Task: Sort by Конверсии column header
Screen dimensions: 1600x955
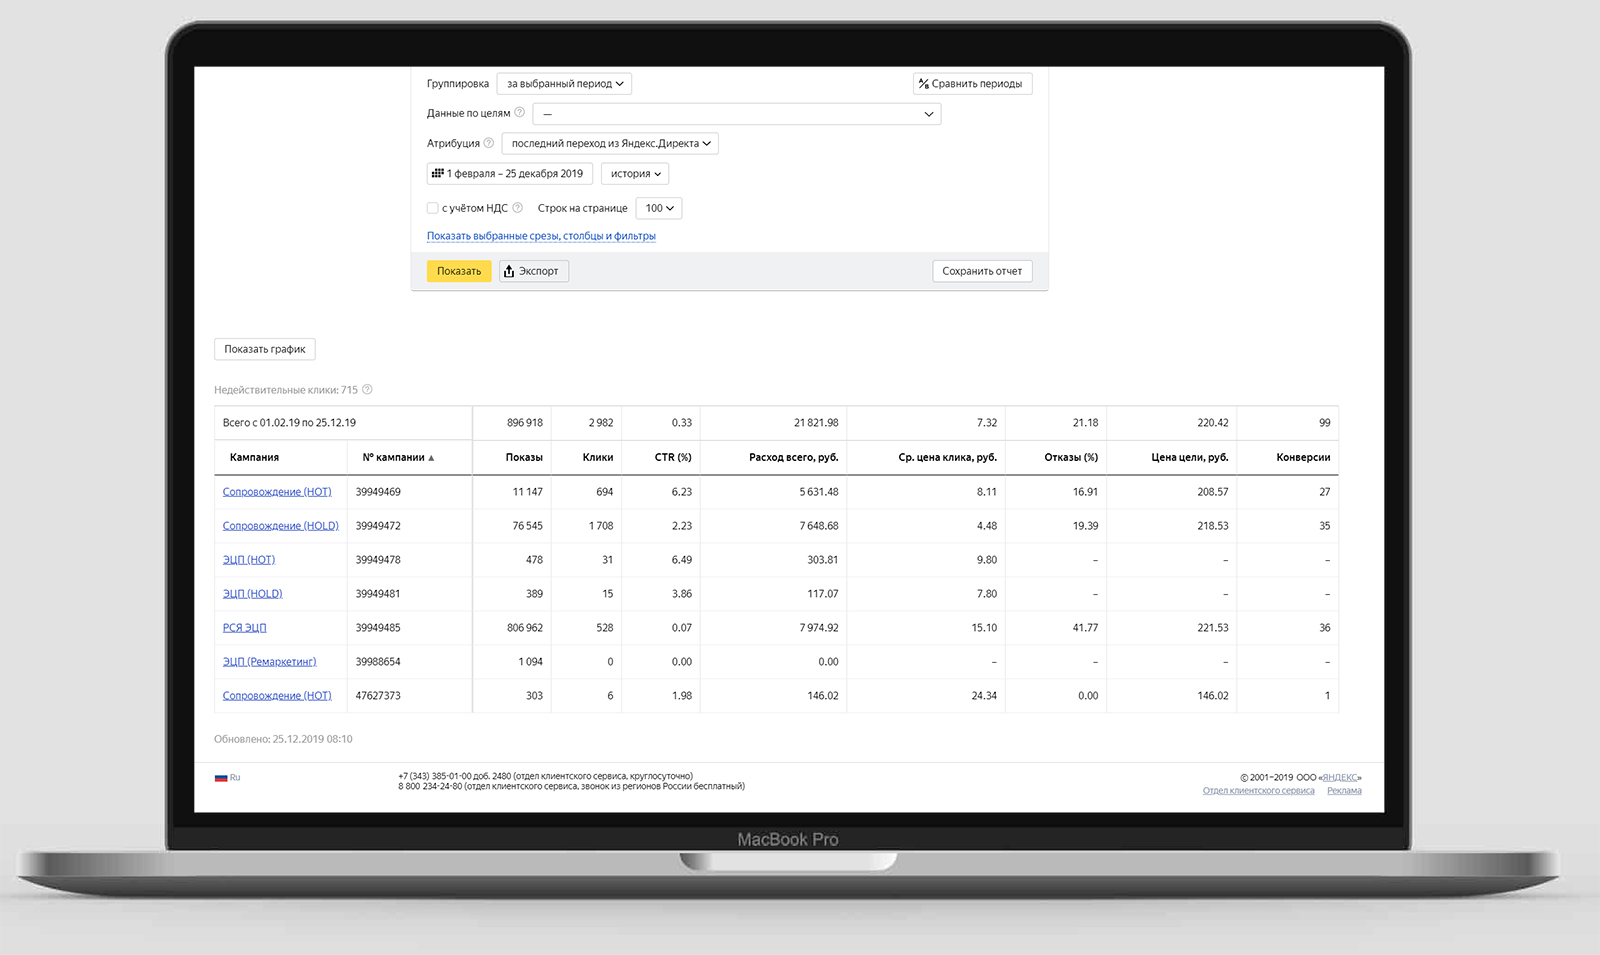Action: click(x=1303, y=458)
